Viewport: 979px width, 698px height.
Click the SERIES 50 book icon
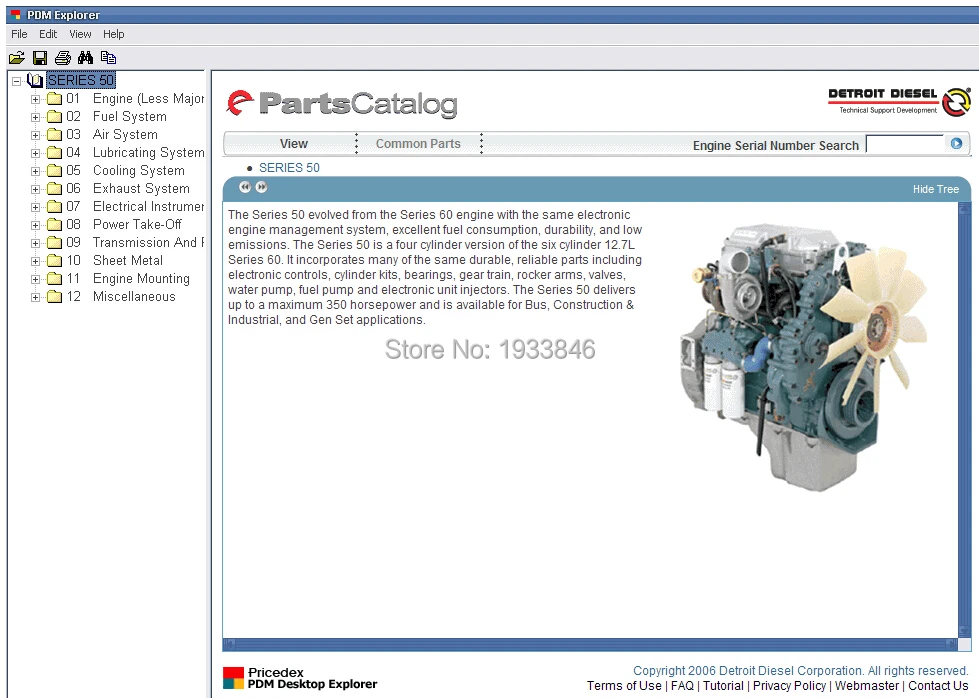click(x=35, y=81)
